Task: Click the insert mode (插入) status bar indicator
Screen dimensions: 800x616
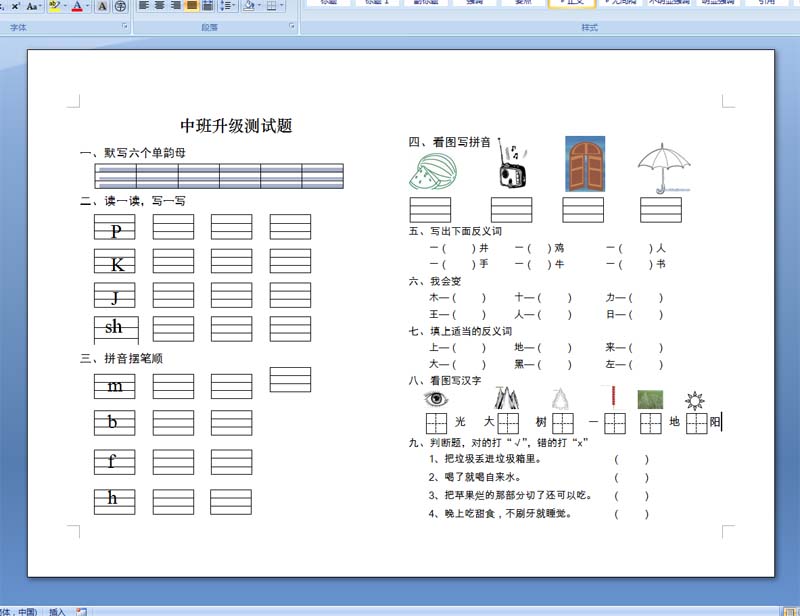Action: 57,611
